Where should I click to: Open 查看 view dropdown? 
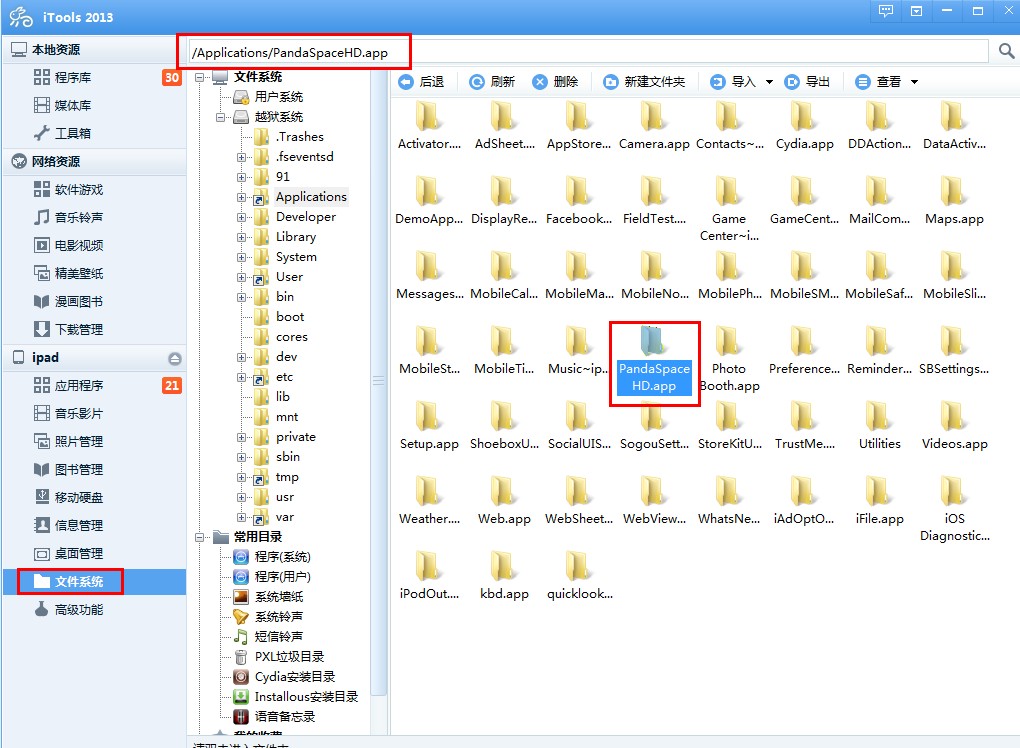click(914, 82)
